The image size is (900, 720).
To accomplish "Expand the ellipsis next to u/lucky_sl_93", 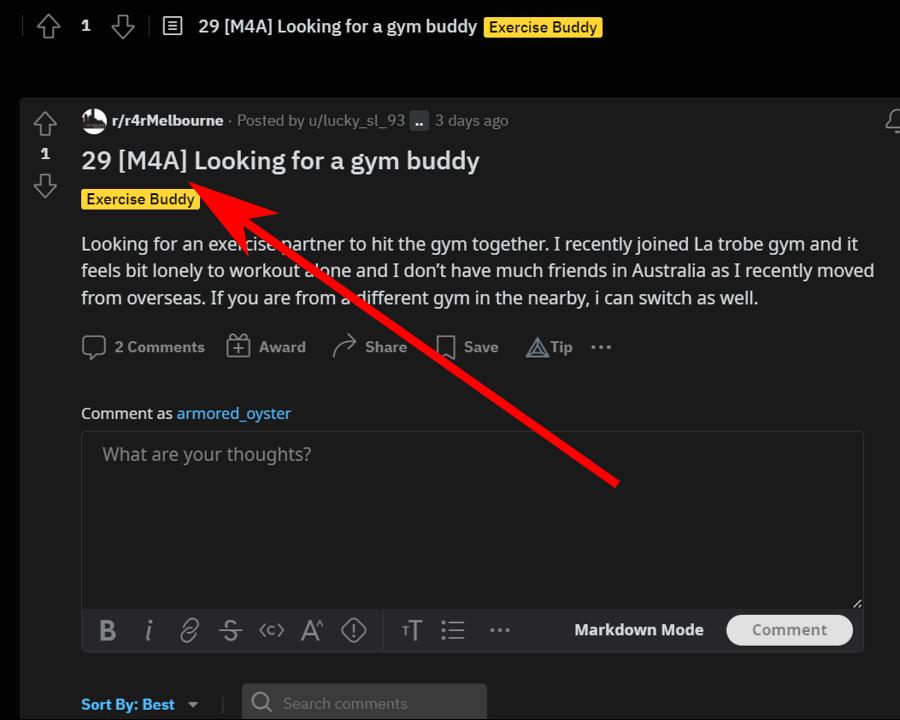I will pyautogui.click(x=419, y=120).
